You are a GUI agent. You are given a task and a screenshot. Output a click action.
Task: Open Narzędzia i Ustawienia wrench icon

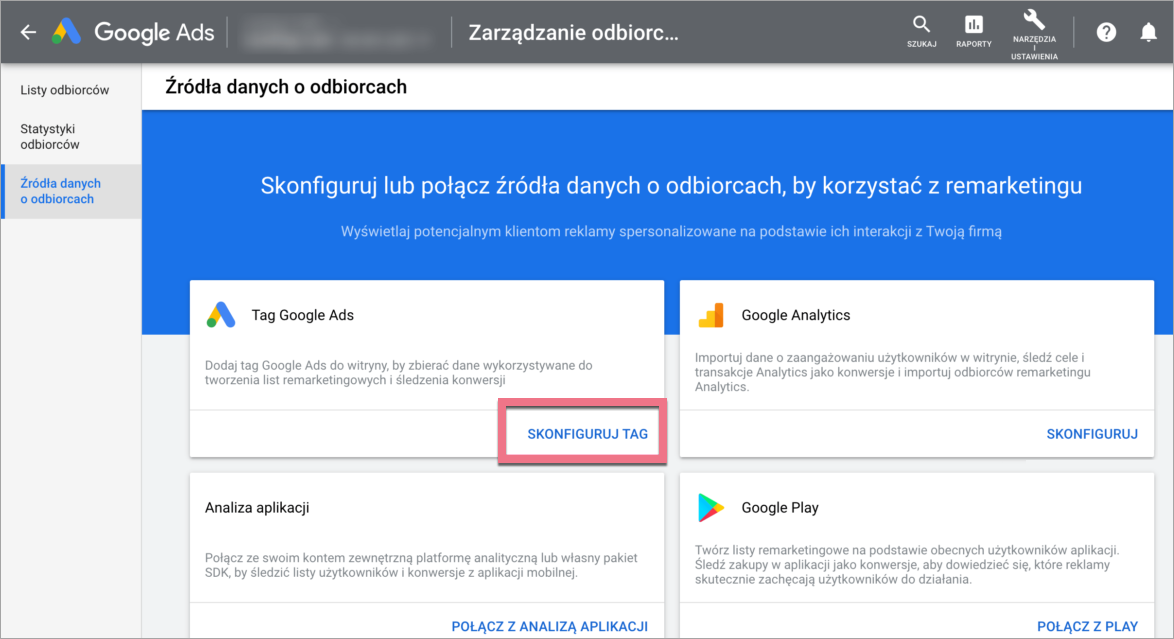pyautogui.click(x=1035, y=20)
